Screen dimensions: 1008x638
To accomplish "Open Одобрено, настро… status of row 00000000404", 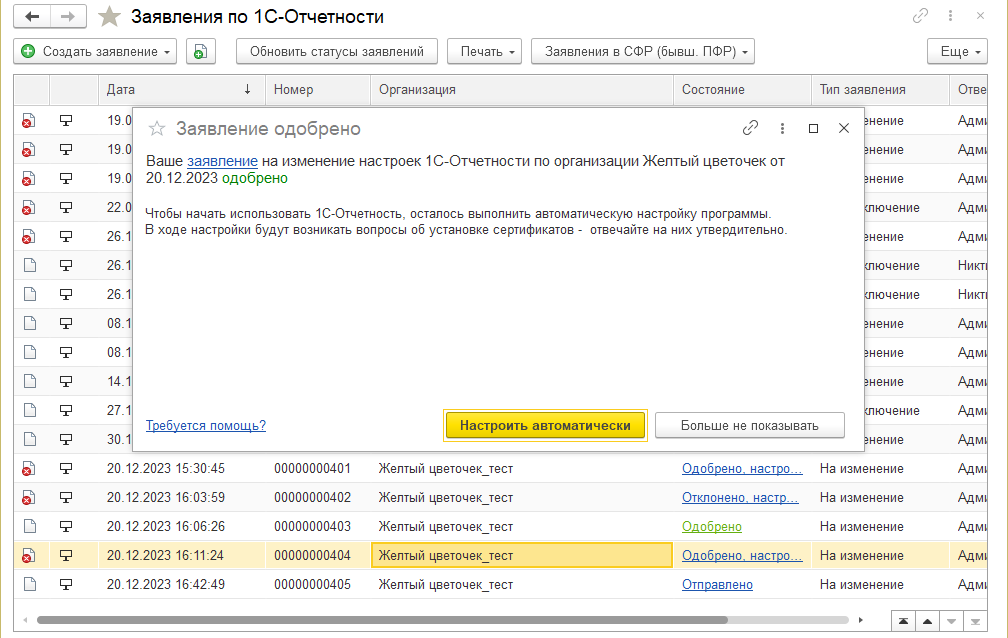I will 742,556.
